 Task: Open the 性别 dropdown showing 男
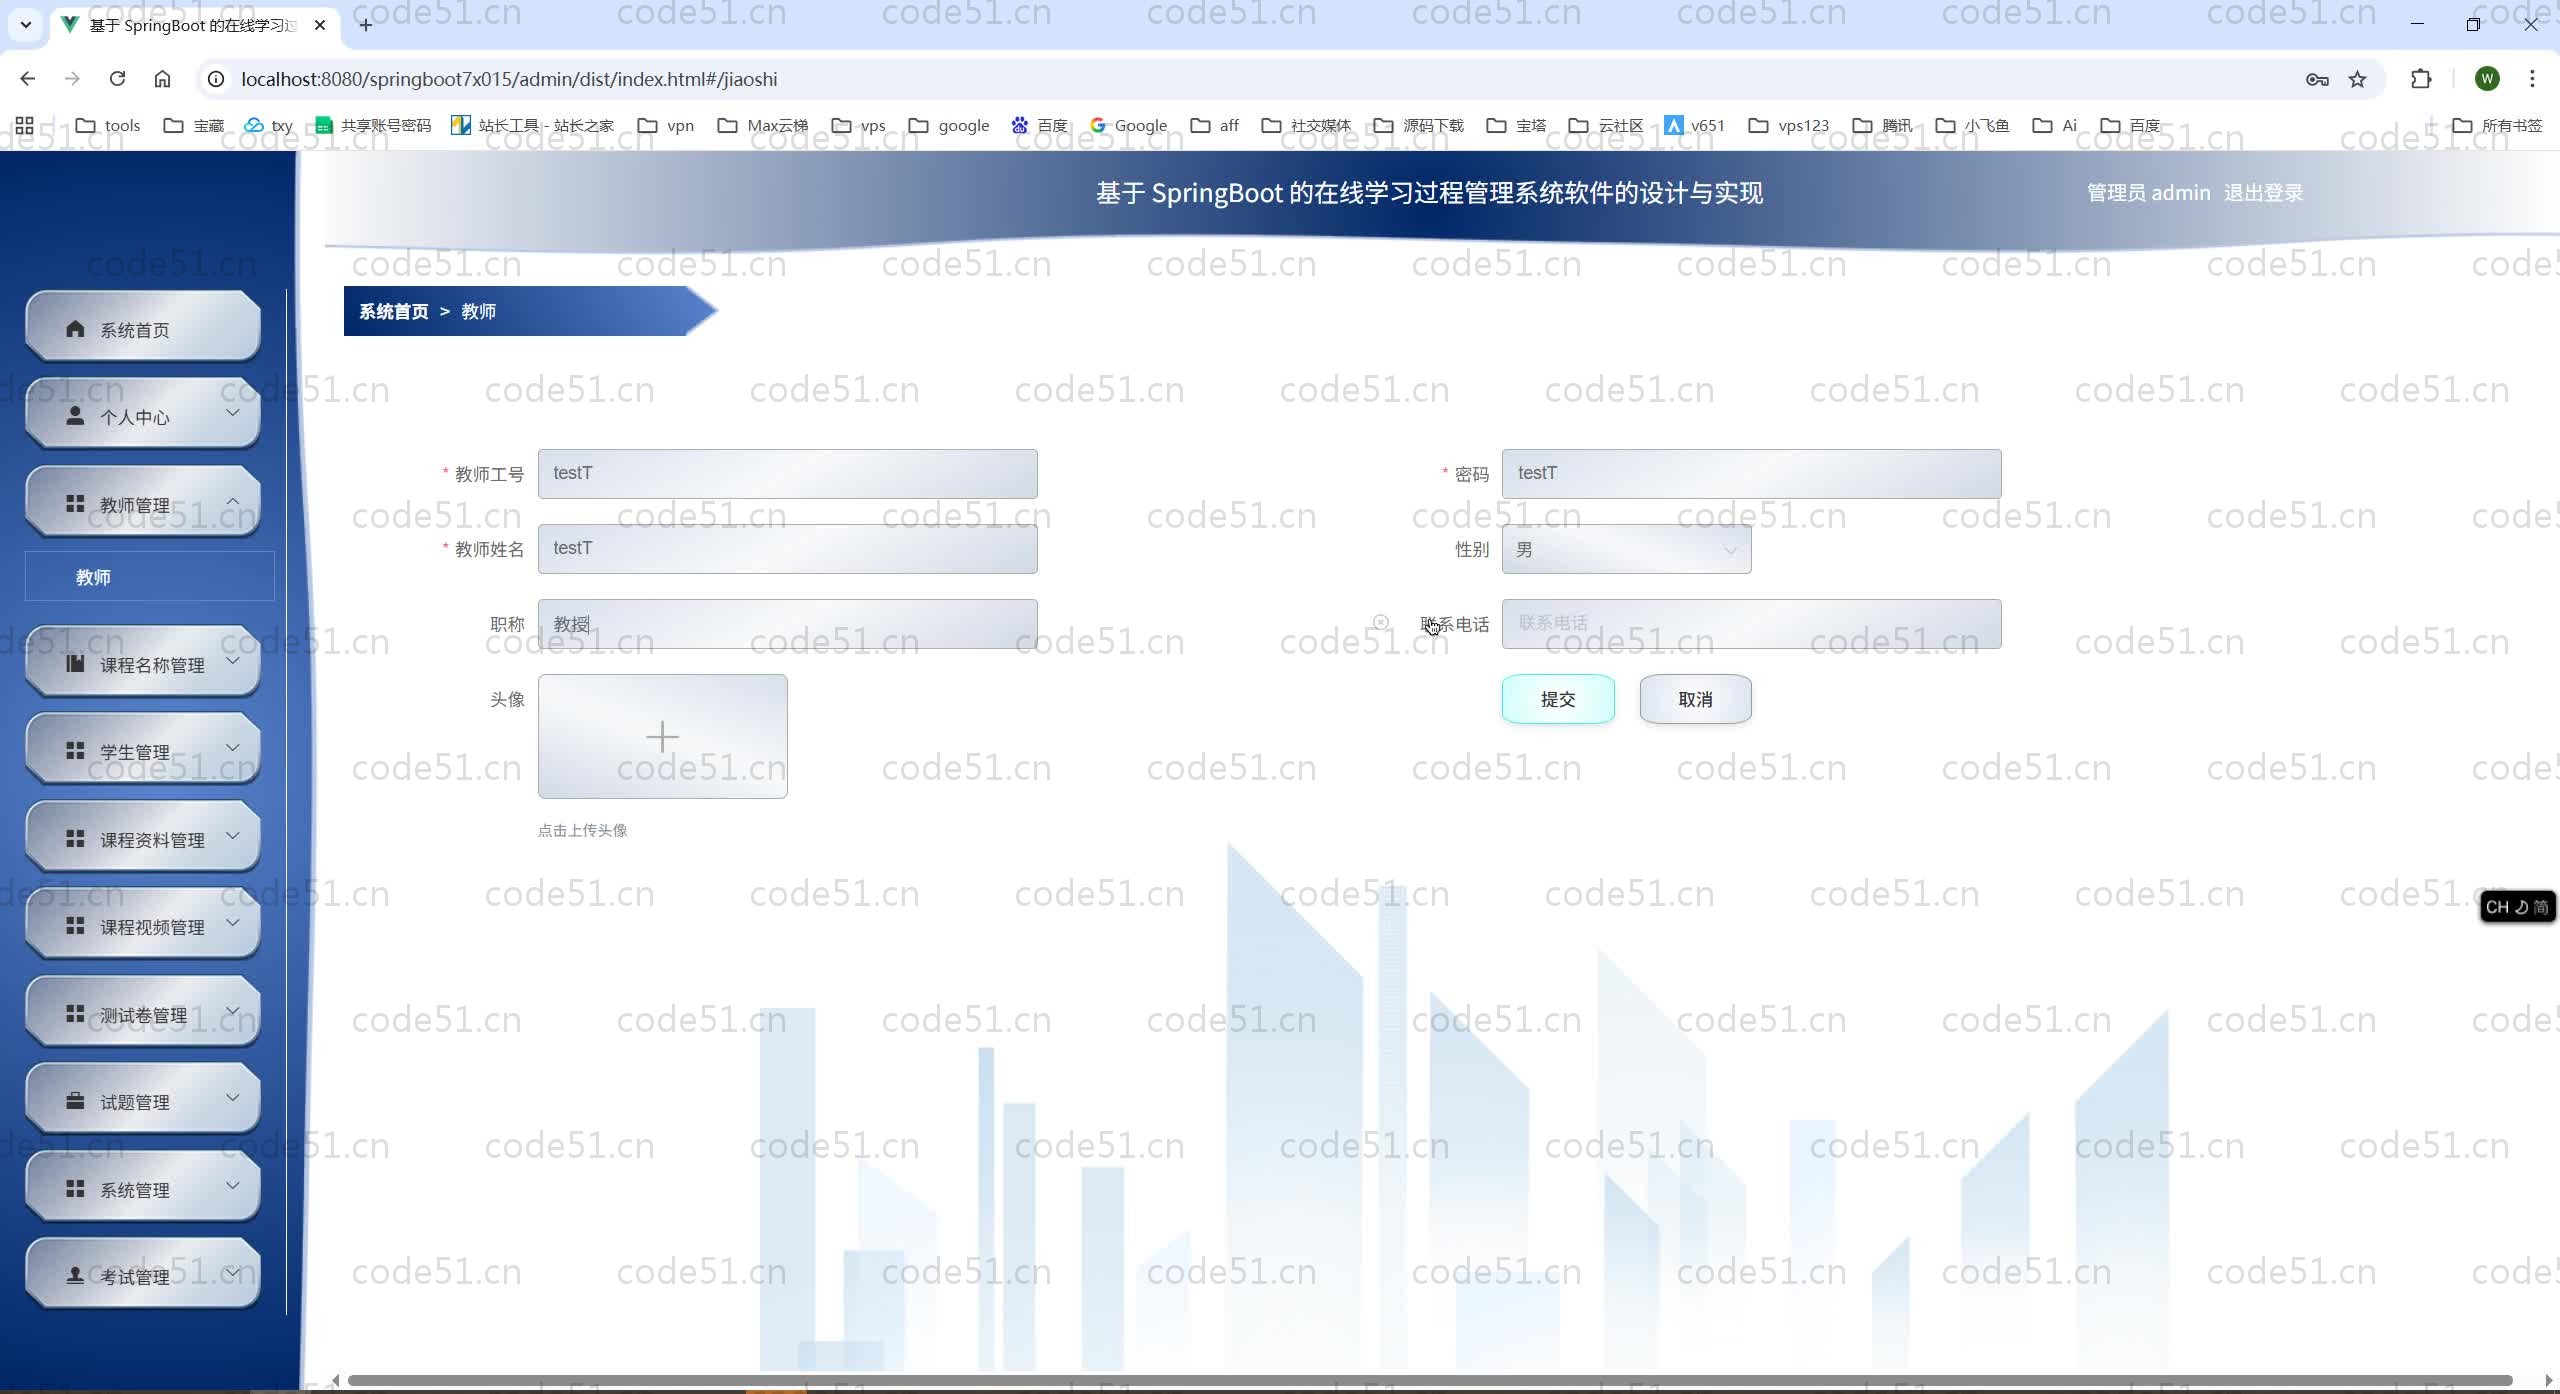tap(1626, 549)
